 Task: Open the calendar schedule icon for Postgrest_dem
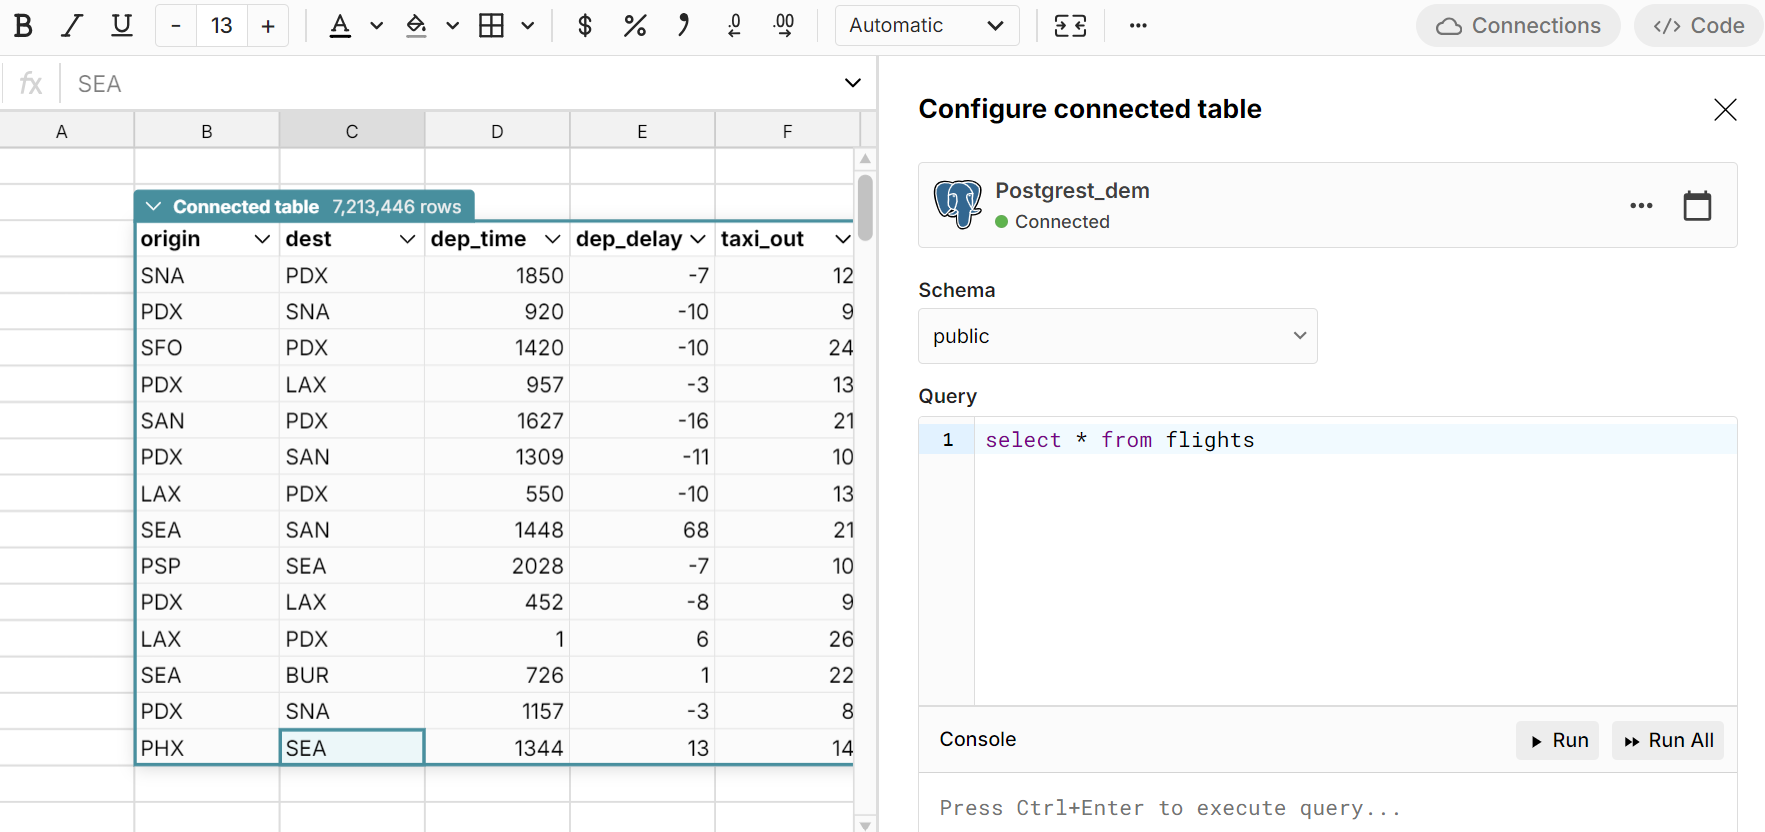[1697, 206]
